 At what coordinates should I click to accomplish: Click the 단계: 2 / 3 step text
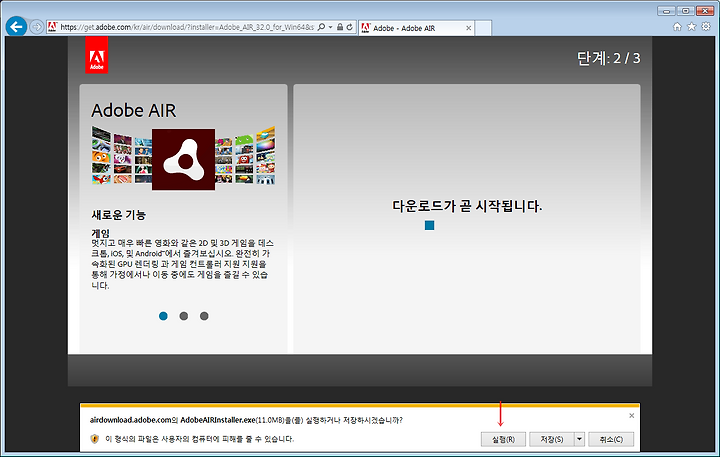[x=608, y=58]
